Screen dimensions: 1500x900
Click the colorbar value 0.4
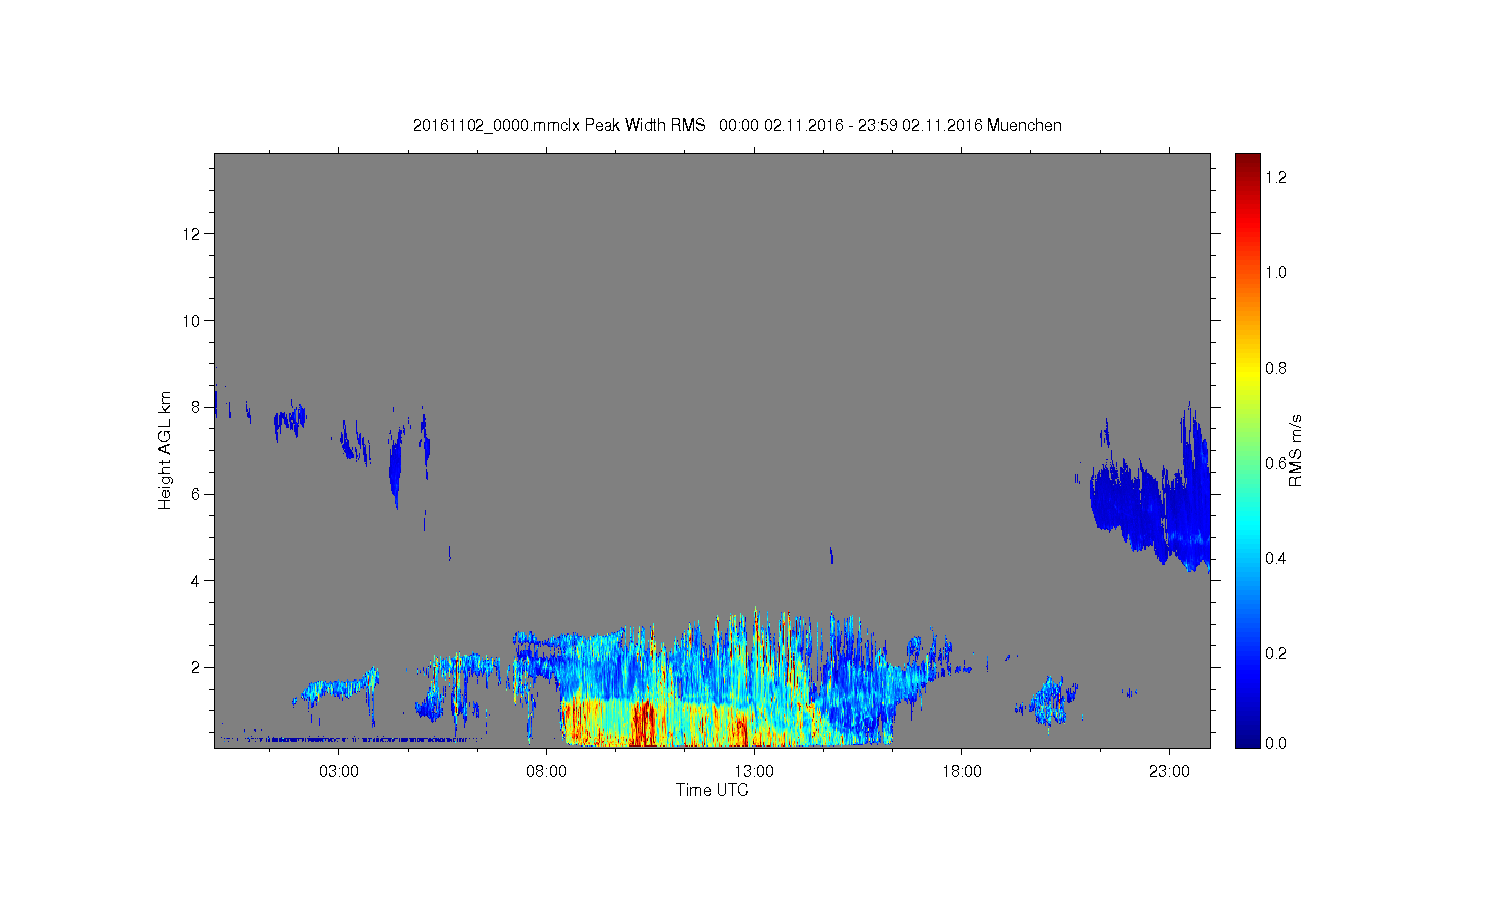point(1276,558)
